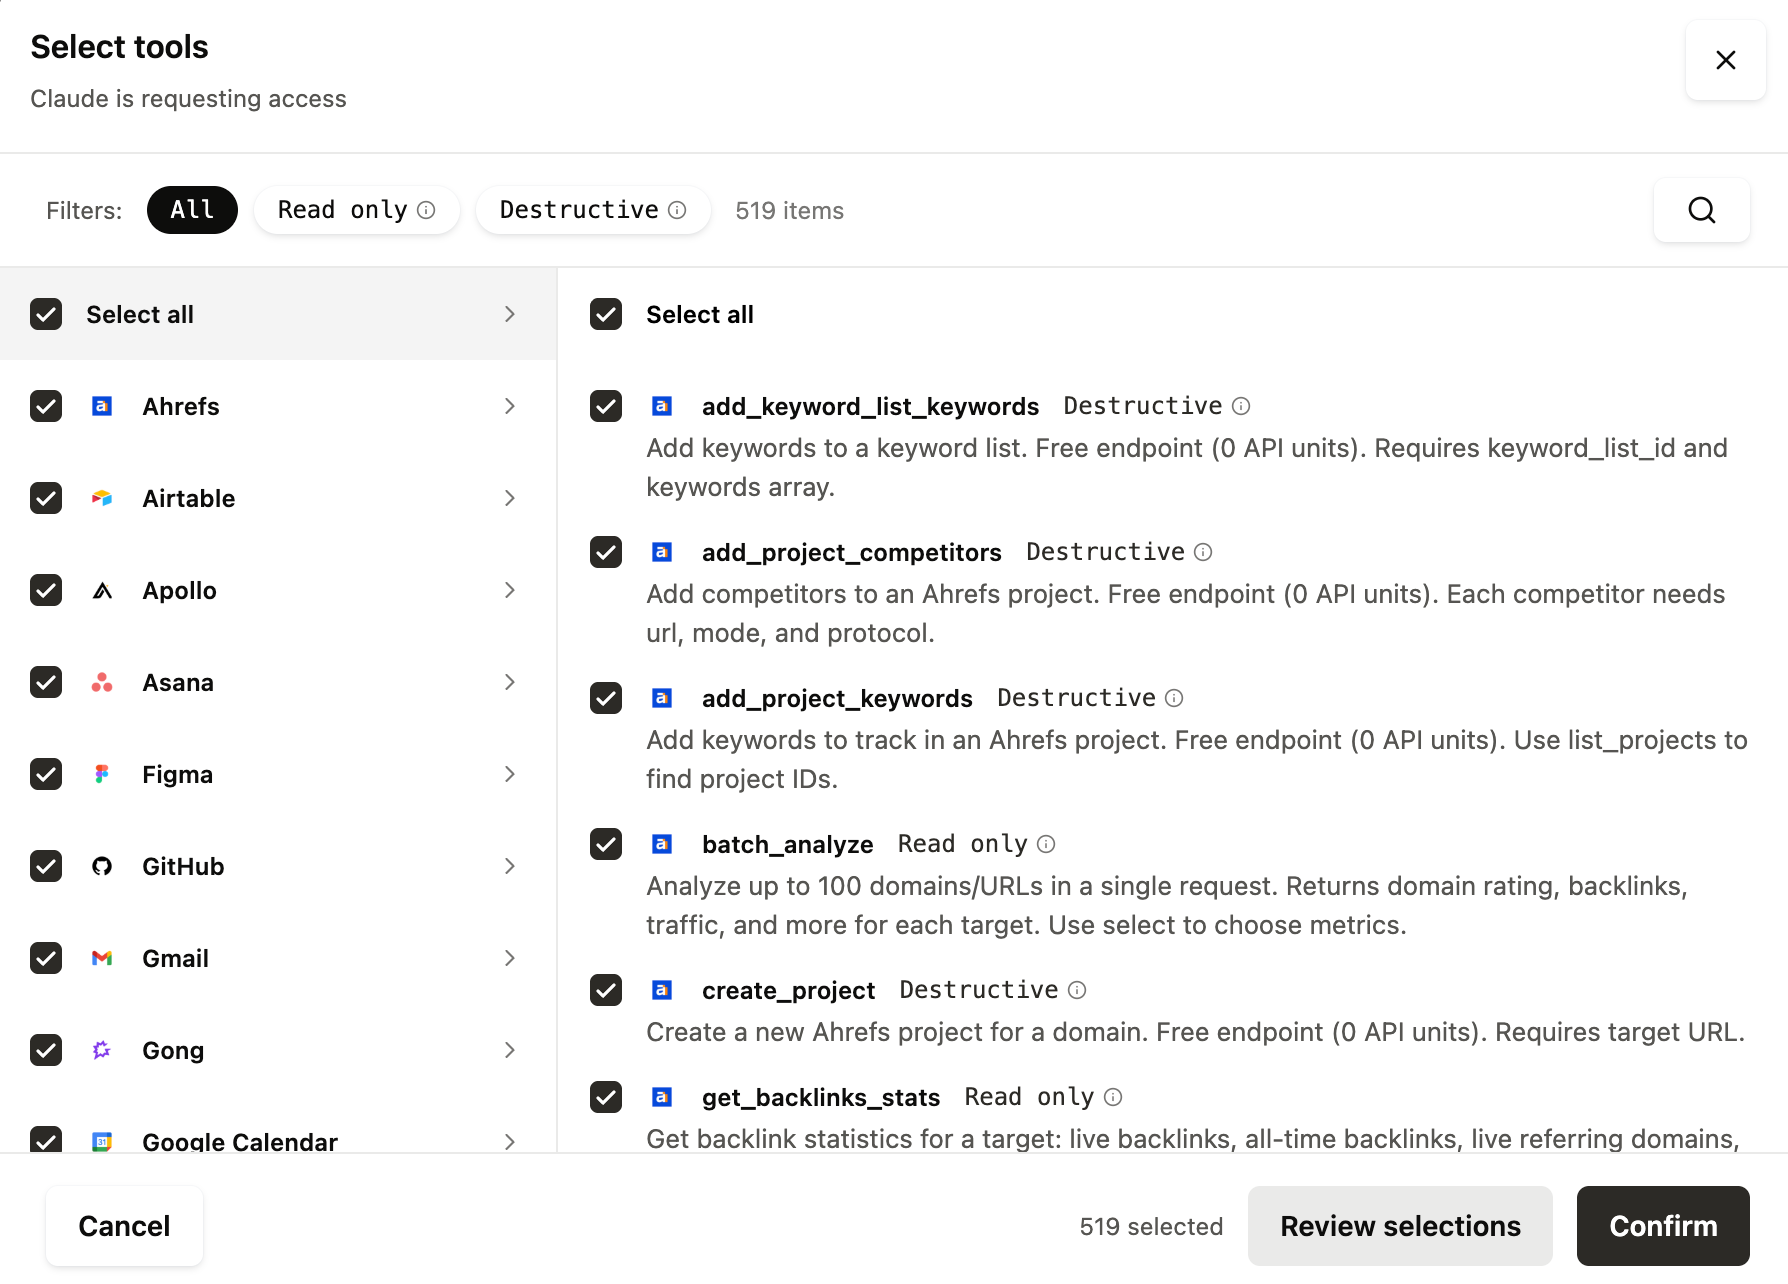1788x1284 pixels.
Task: Click the 519 items count label
Action: pyautogui.click(x=789, y=210)
